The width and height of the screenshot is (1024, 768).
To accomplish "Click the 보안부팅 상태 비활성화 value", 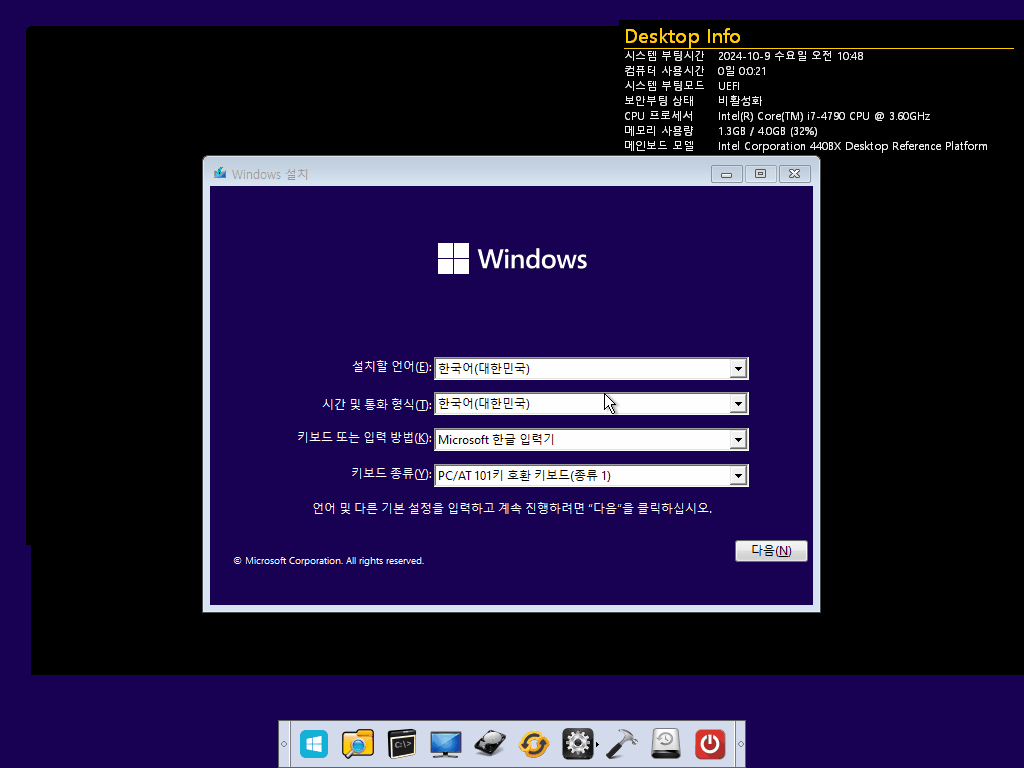I will coord(740,101).
